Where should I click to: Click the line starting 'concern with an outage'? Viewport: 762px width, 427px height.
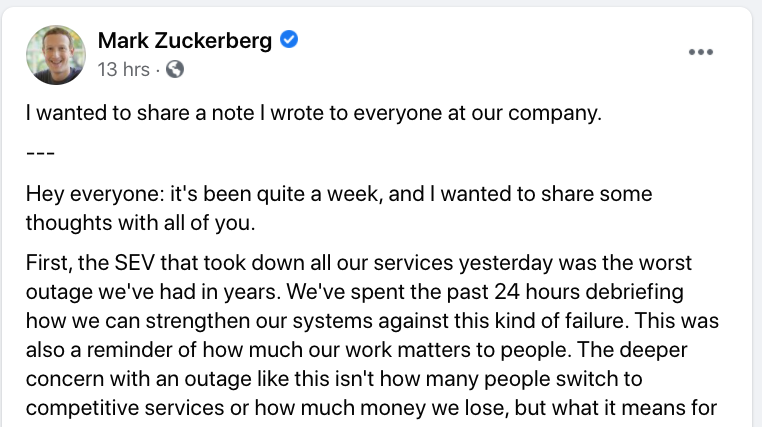334,379
